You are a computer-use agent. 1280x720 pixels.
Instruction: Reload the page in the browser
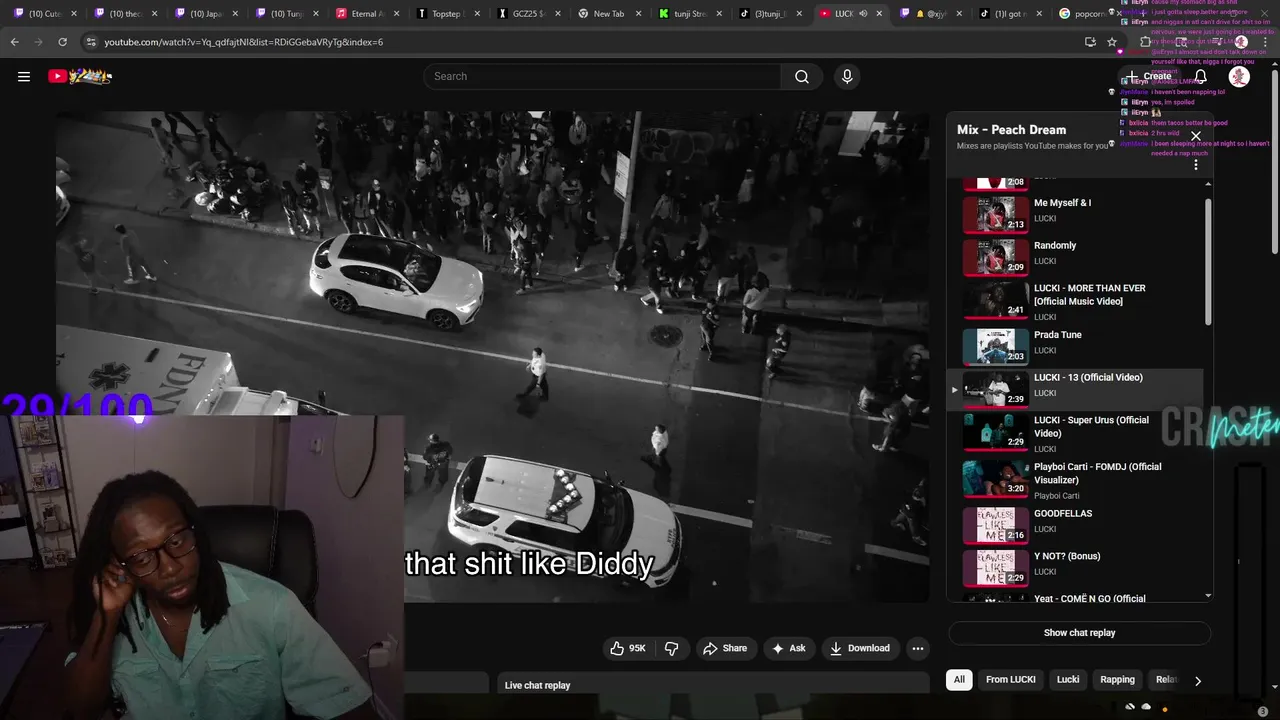(x=62, y=42)
